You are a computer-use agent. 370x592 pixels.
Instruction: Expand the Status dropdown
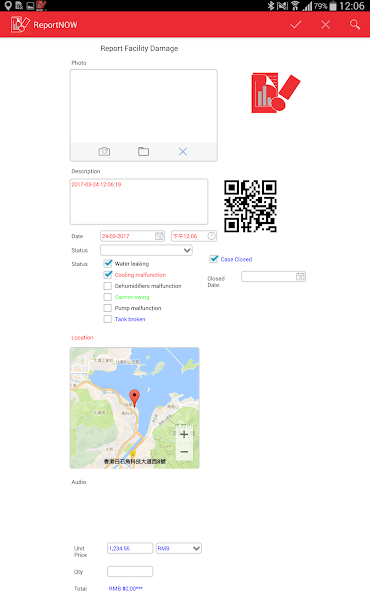(x=146, y=250)
